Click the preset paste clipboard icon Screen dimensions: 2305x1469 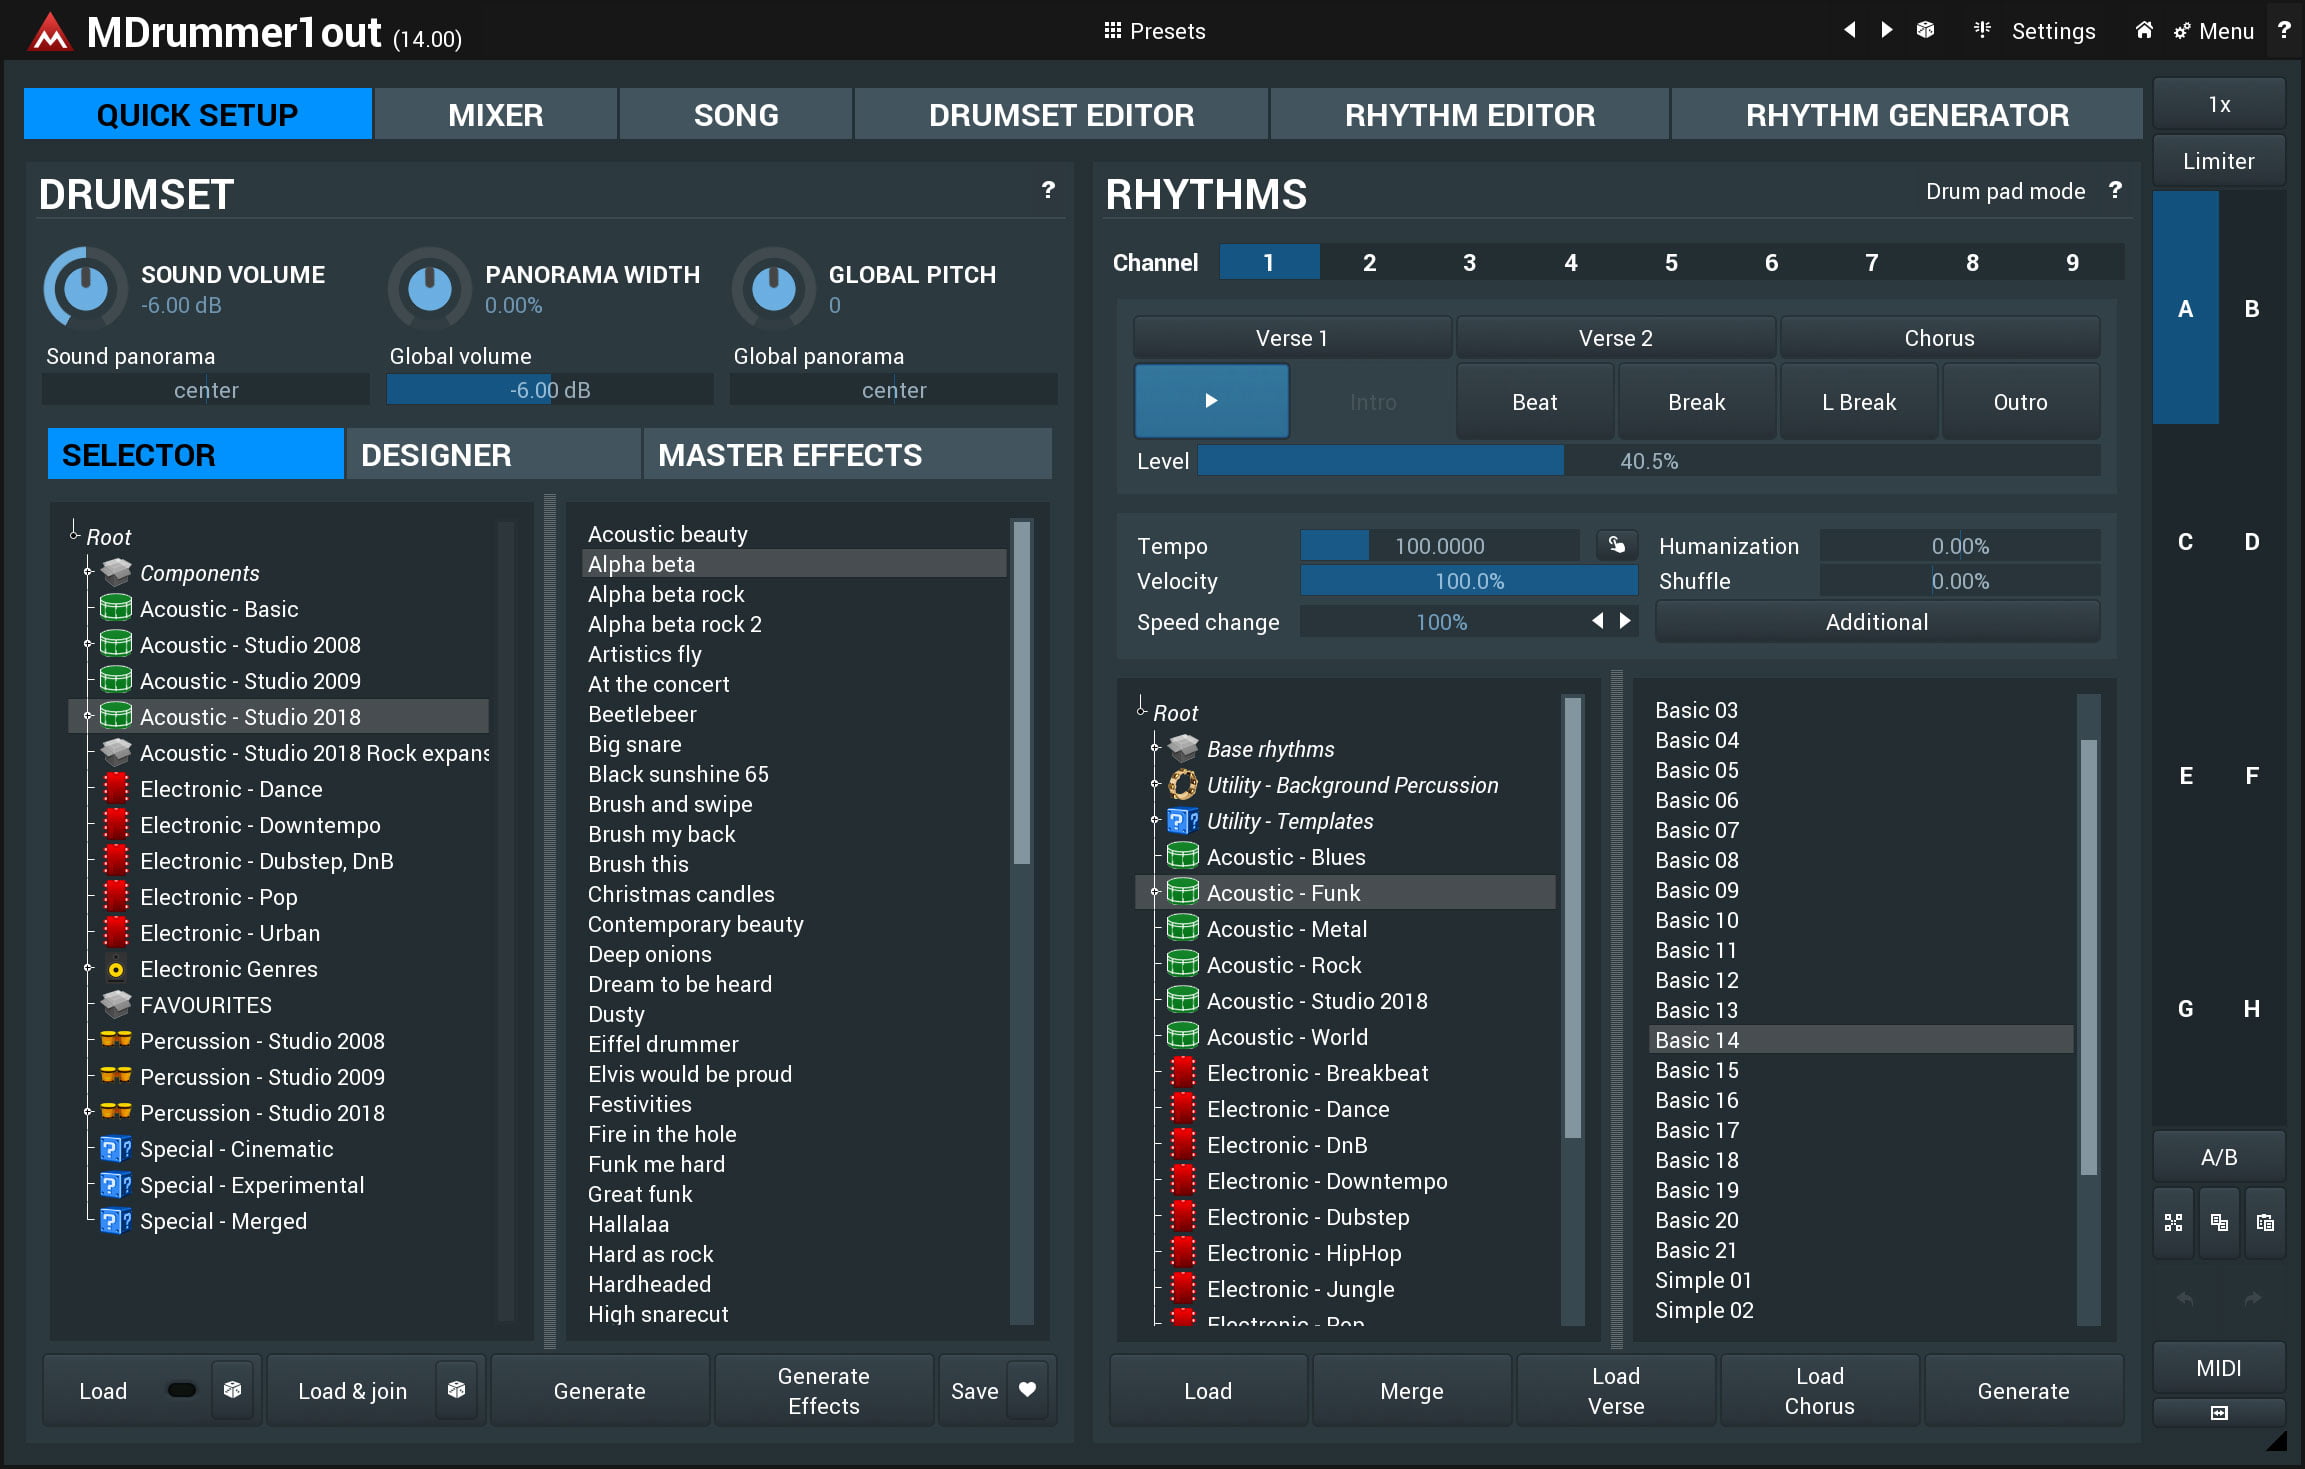2265,1222
